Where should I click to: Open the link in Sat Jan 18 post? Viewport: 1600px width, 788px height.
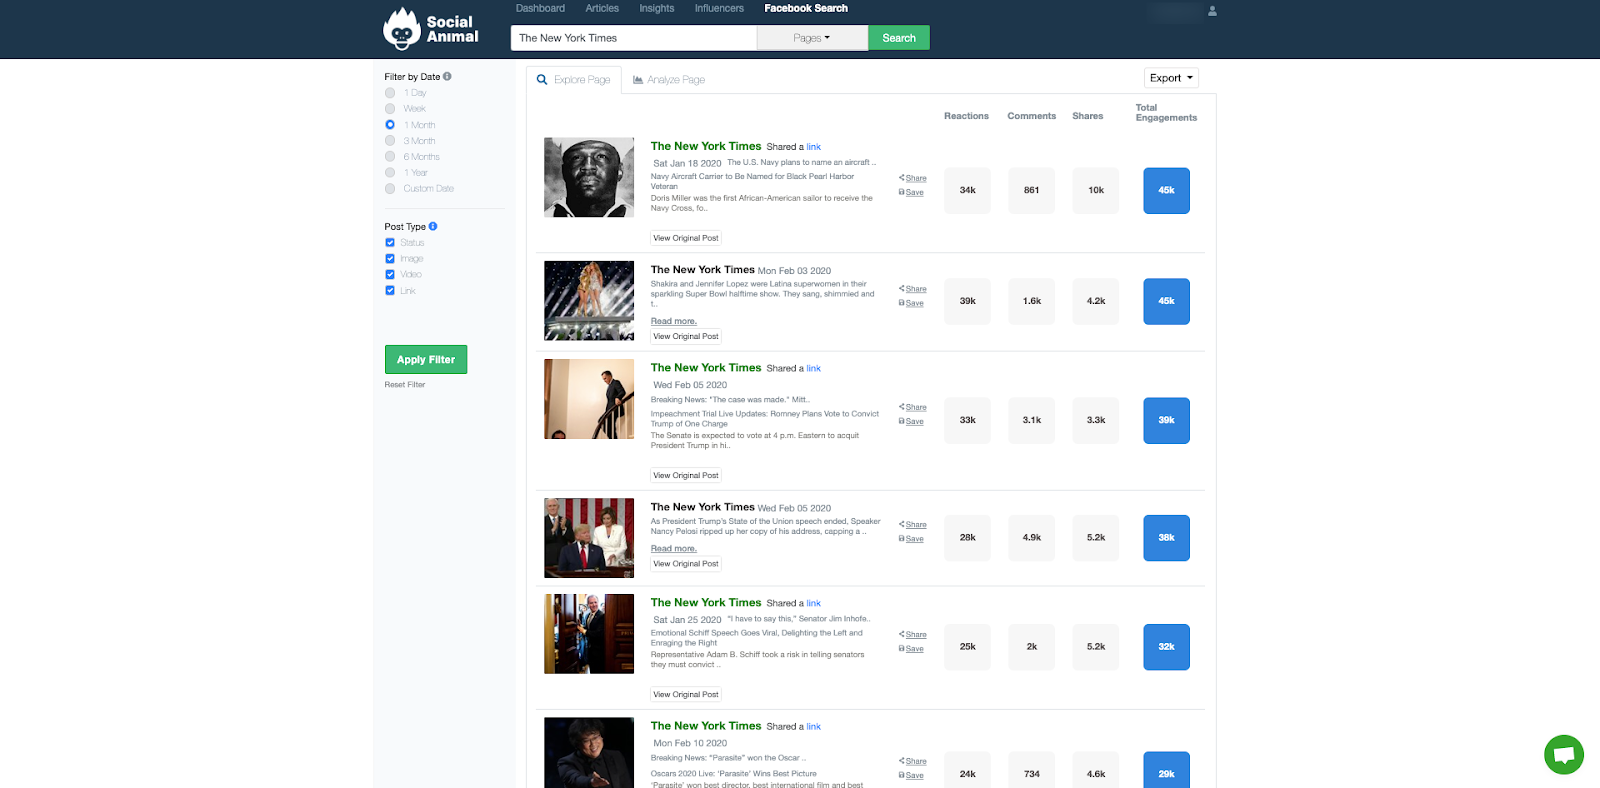tap(814, 147)
